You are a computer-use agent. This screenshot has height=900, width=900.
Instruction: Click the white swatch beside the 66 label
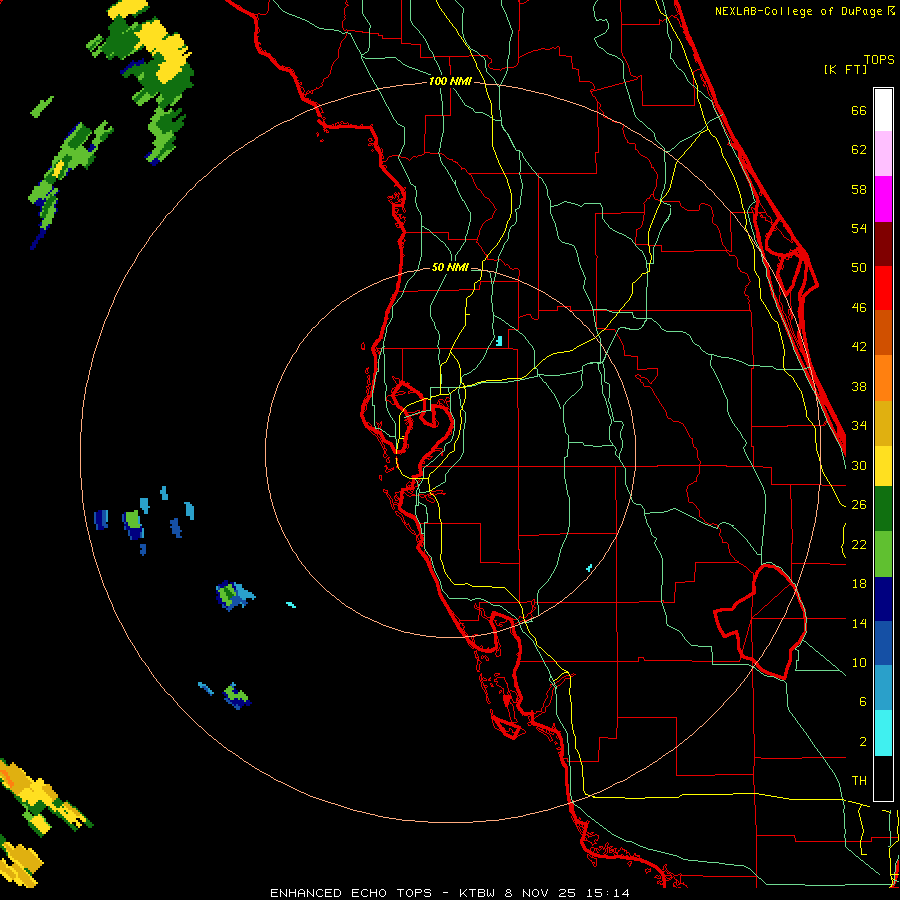pyautogui.click(x=883, y=110)
